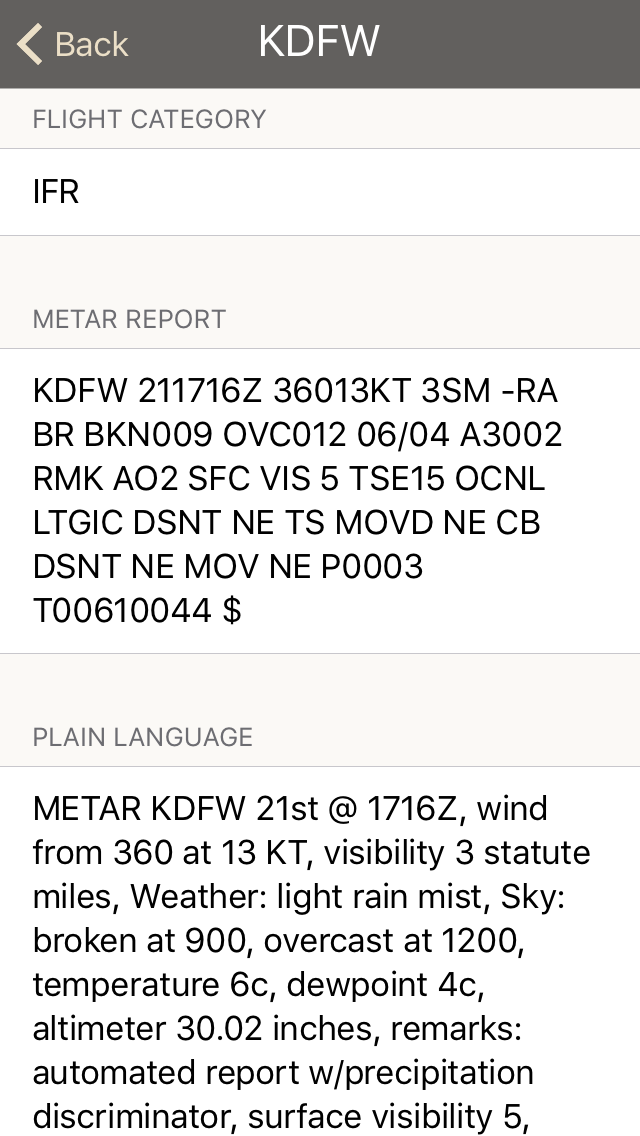Tap the KDFW station identifier in METAR text
The width and height of the screenshot is (640, 1136).
click(x=80, y=390)
